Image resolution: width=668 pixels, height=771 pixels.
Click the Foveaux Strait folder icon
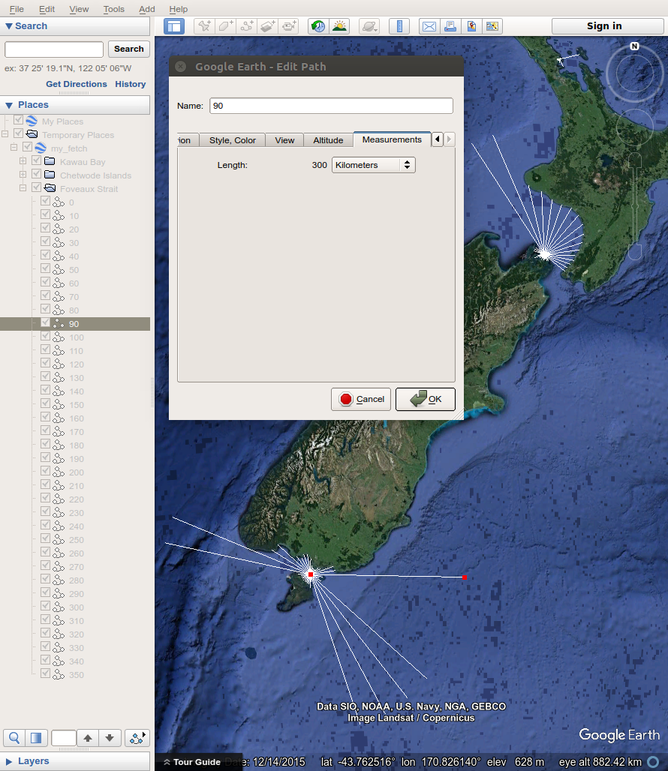(x=50, y=188)
